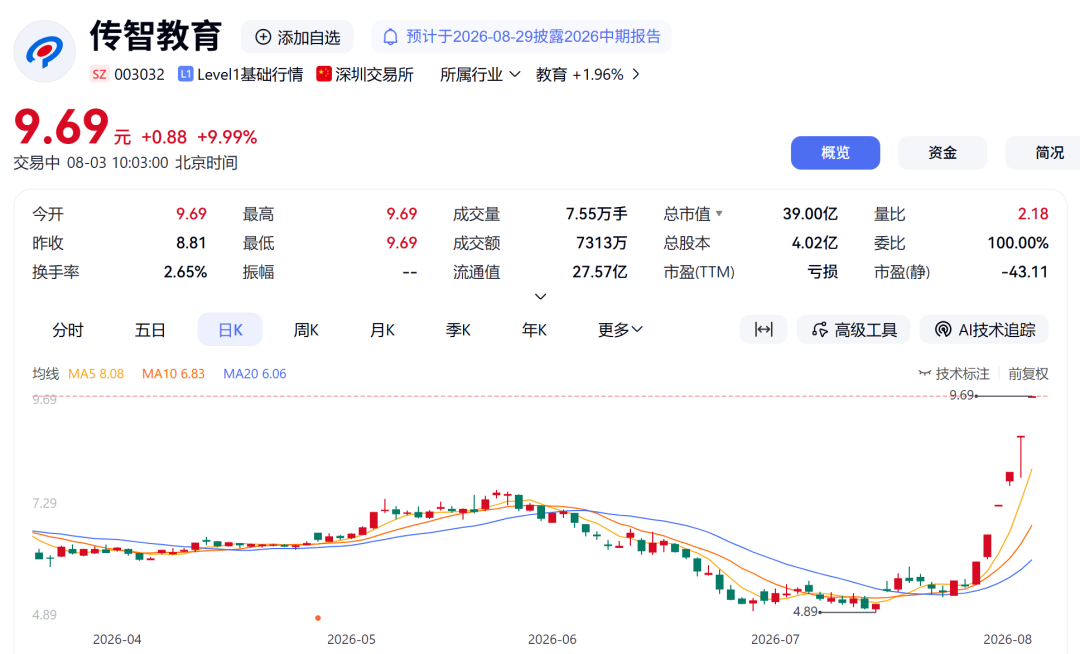Screen dimensions: 1080x654
Task: Open the 总市值 dropdown arrow
Action: tap(719, 213)
